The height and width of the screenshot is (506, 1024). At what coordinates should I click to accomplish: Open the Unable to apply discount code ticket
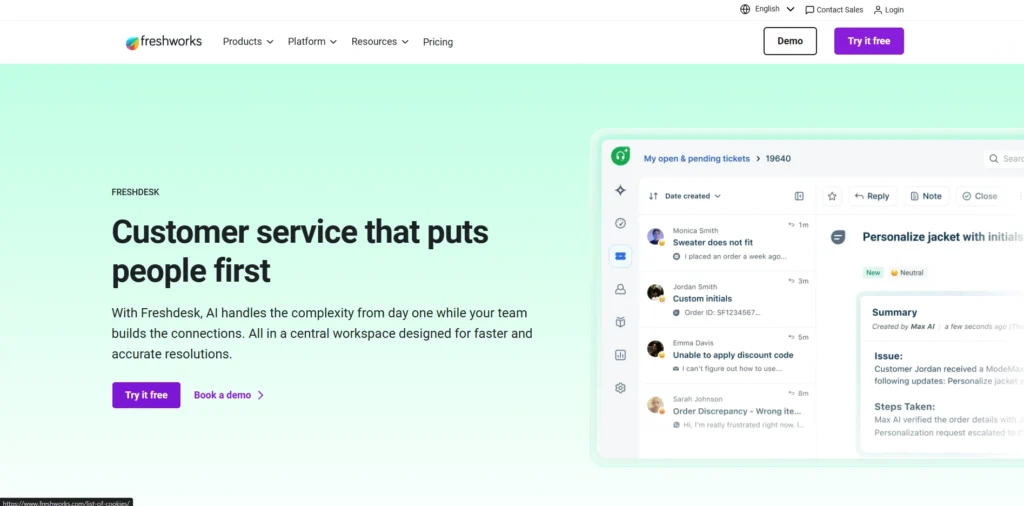pos(733,355)
